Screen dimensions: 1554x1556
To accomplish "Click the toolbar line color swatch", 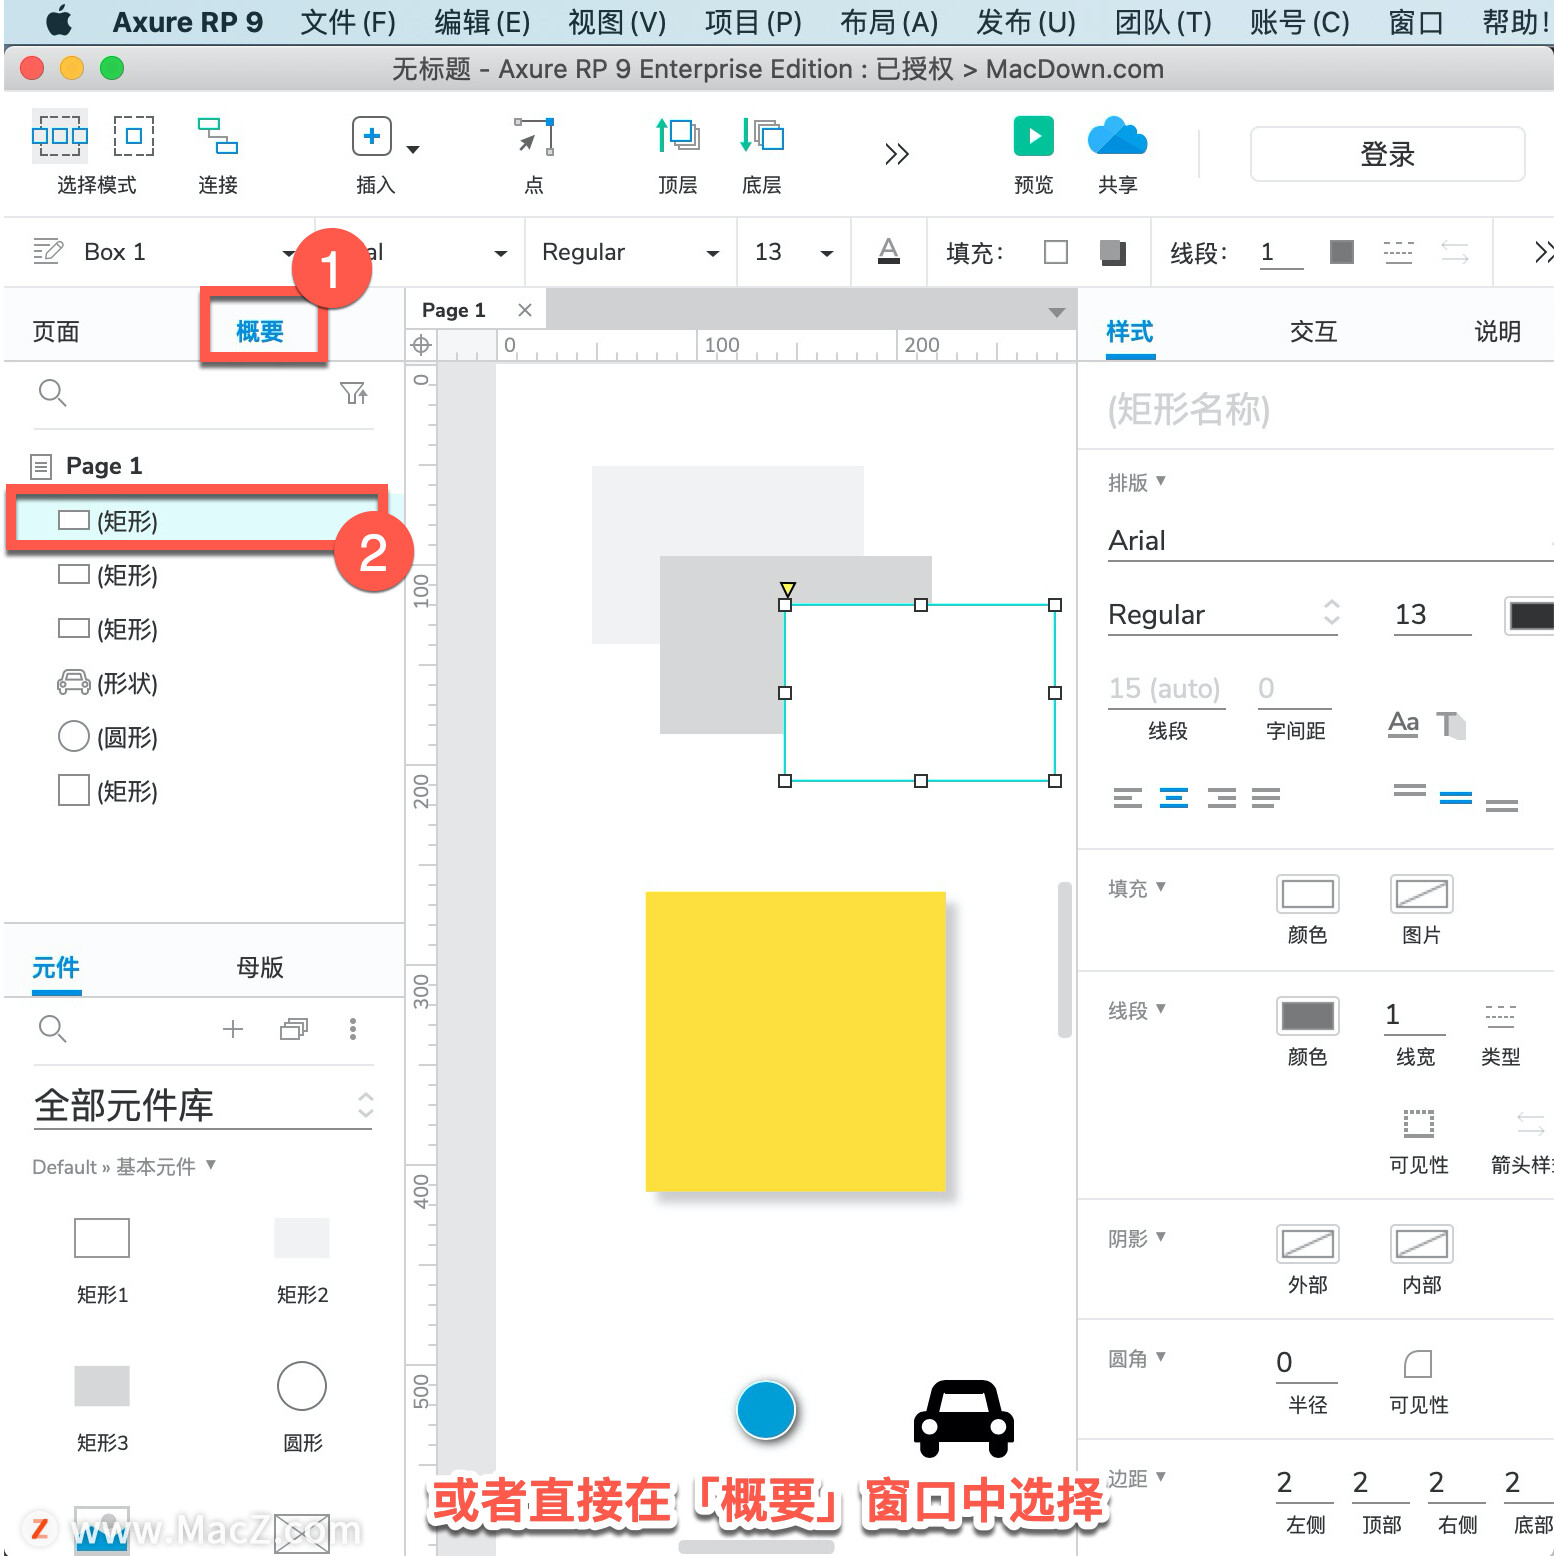I will point(1342,252).
